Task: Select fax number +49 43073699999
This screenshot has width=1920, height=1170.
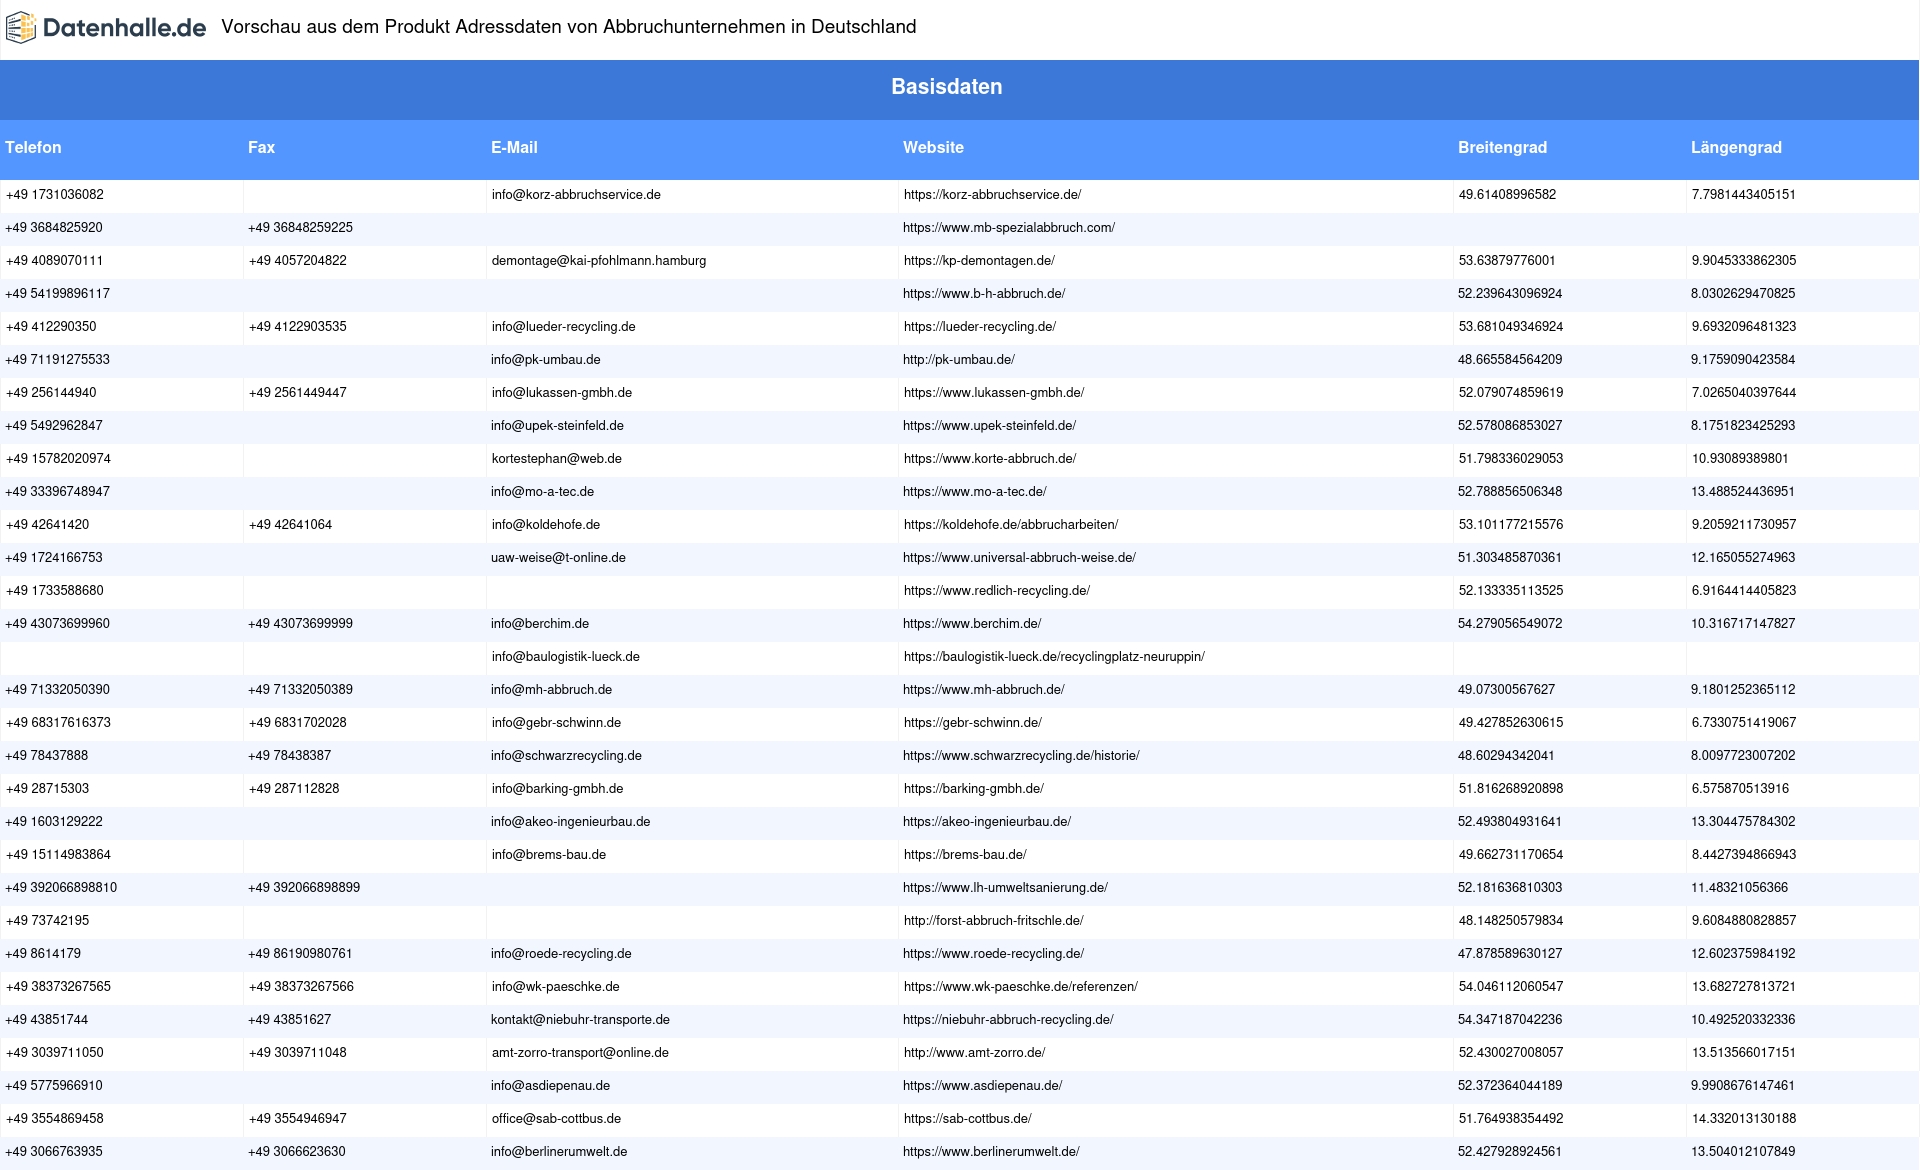Action: tap(300, 624)
